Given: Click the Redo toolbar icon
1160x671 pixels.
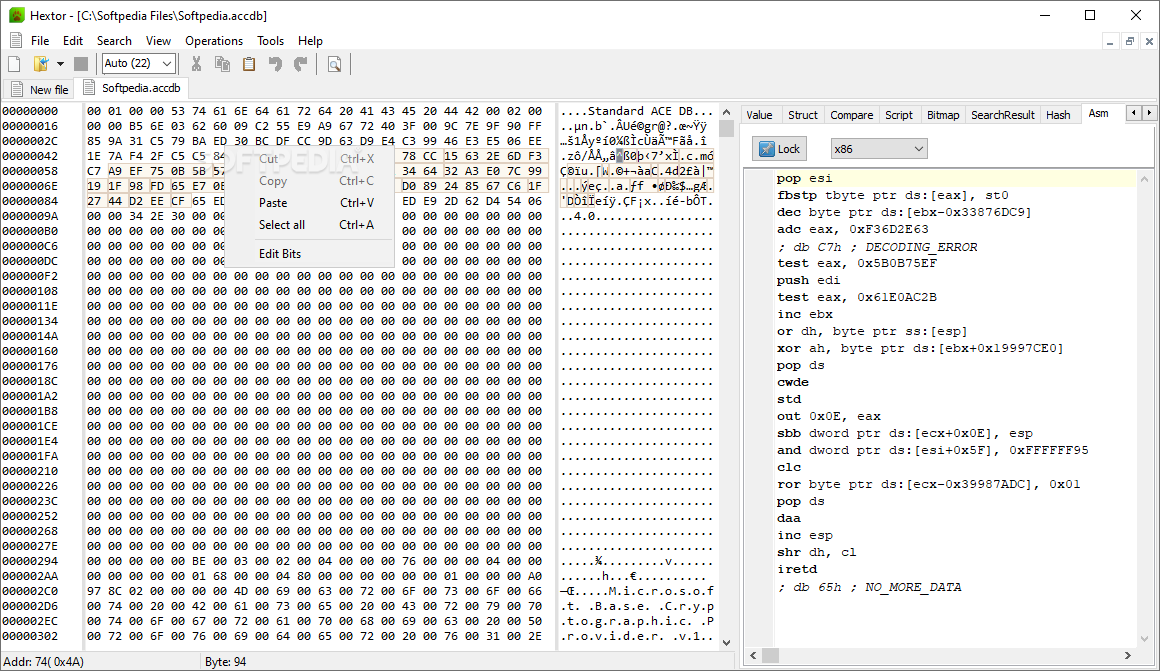Looking at the screenshot, I should point(301,64).
